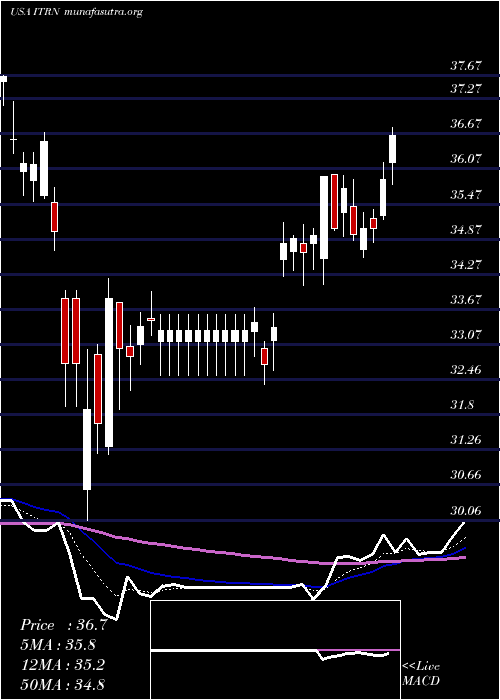This screenshot has width=500, height=700.
Task: Click the 31.8 price axis label
Action: coord(462,405)
